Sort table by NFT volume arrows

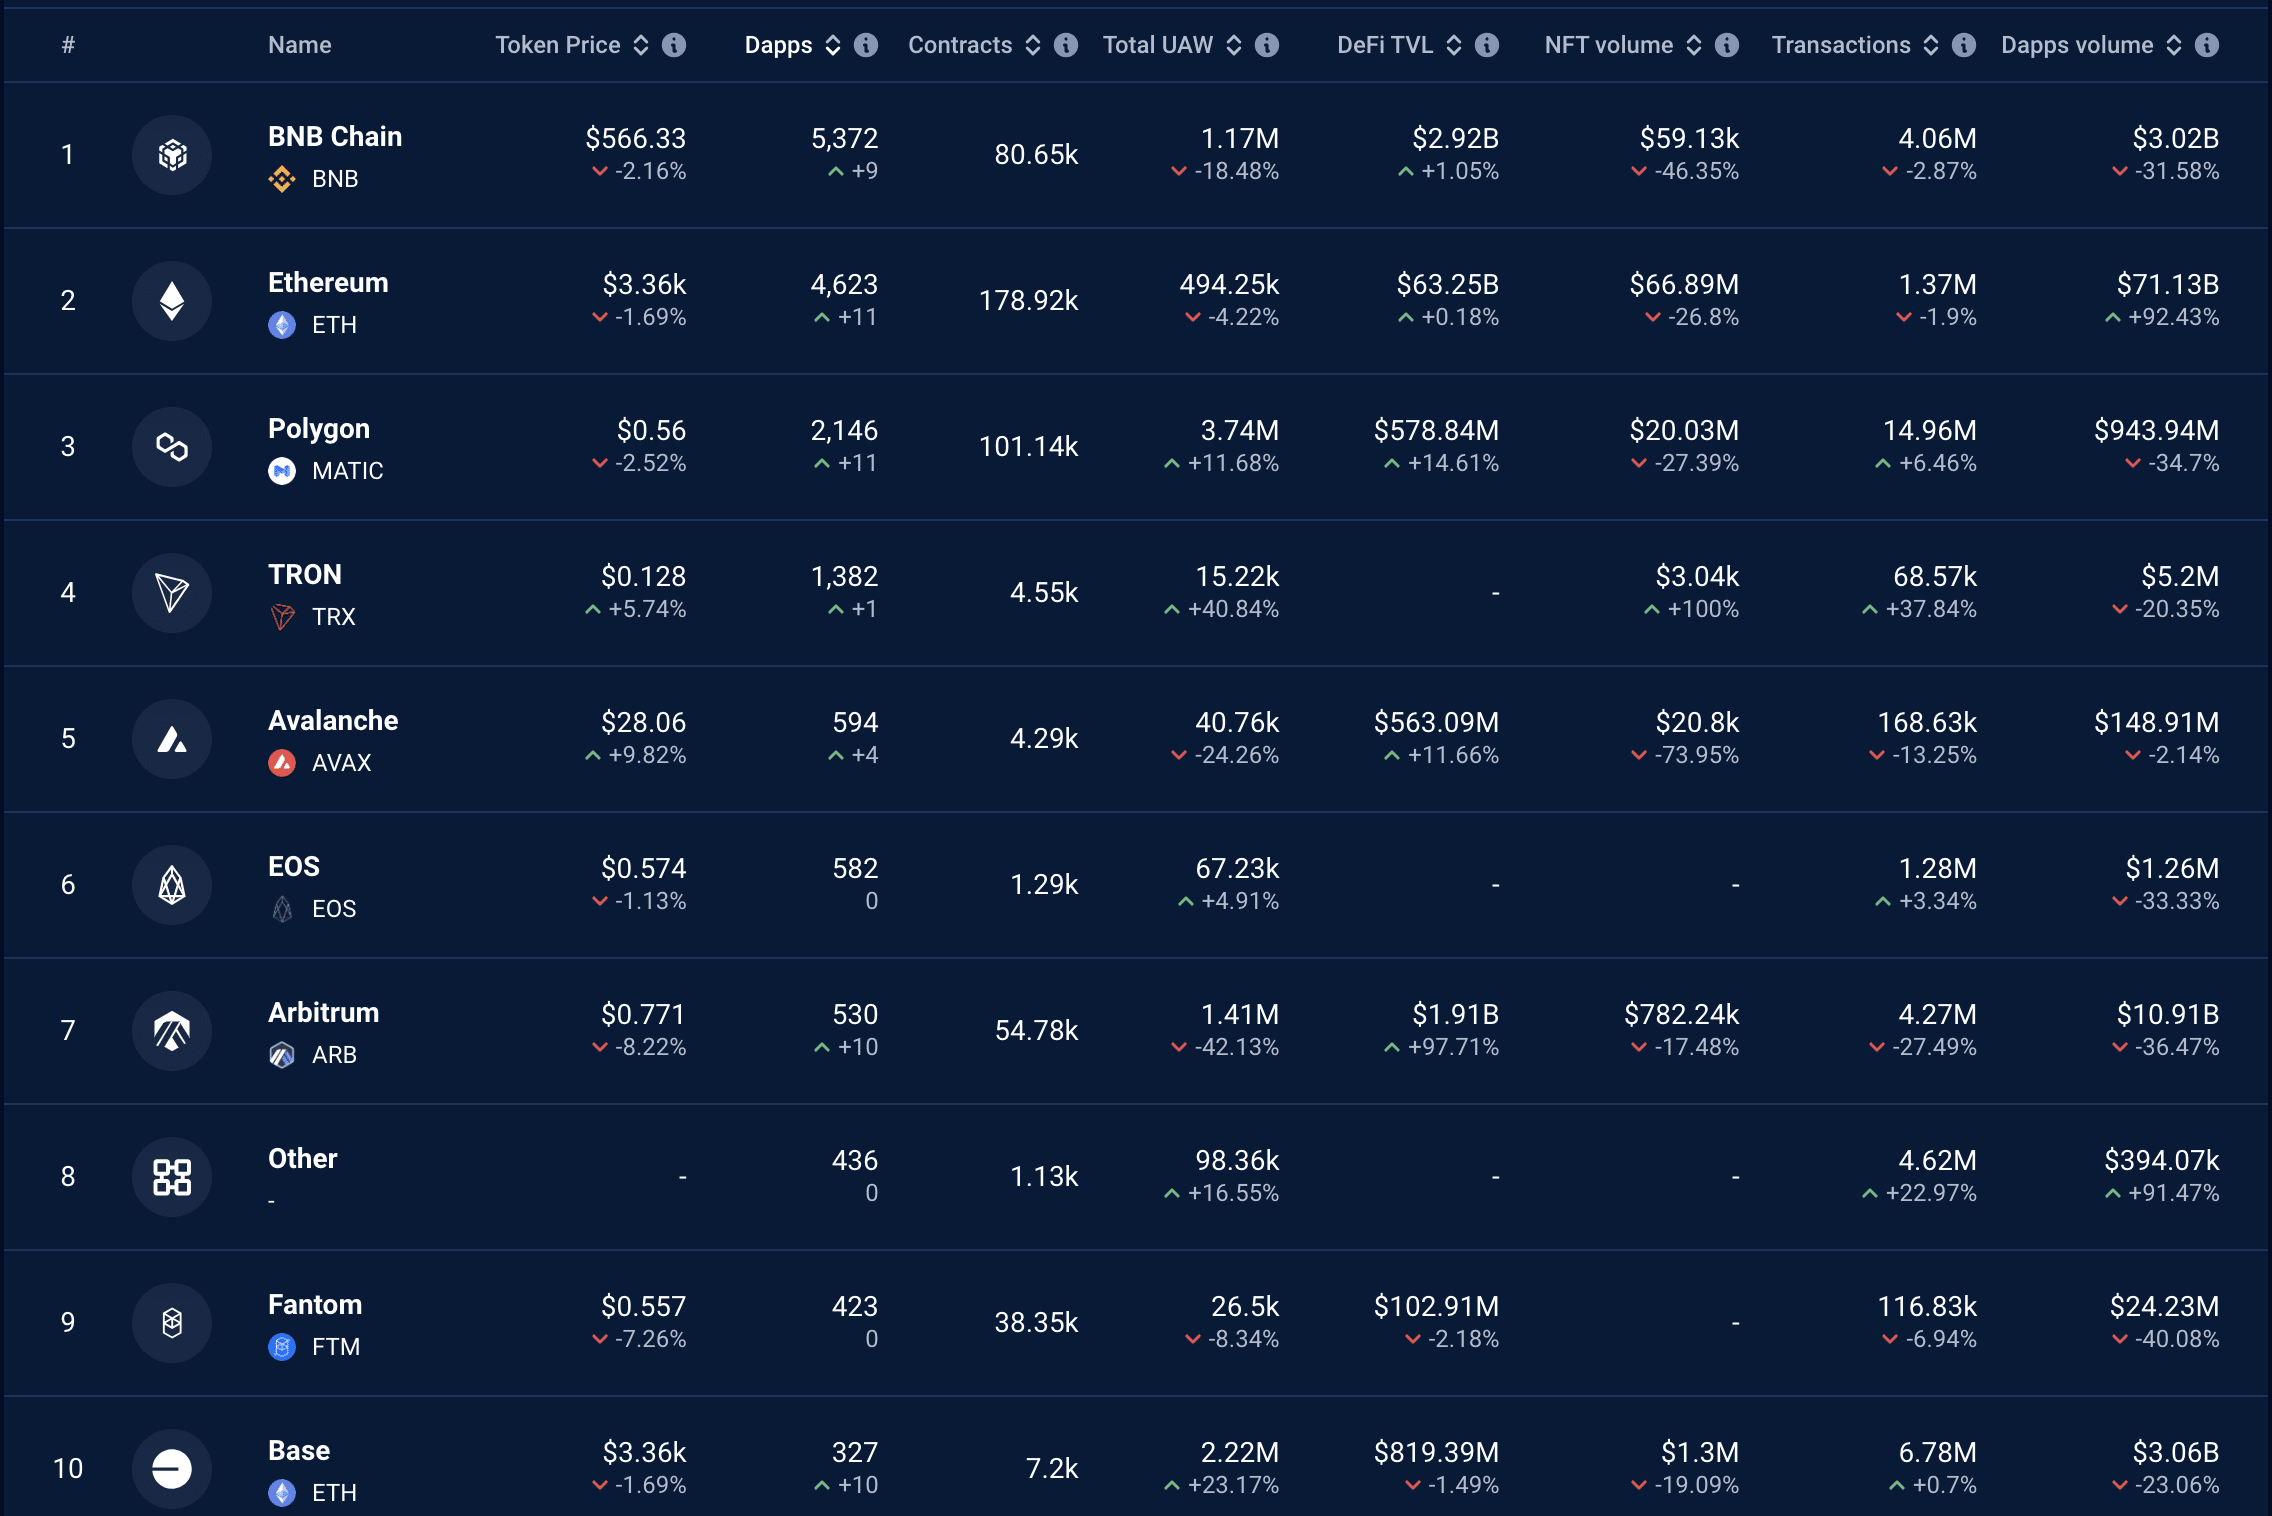(x=1694, y=45)
